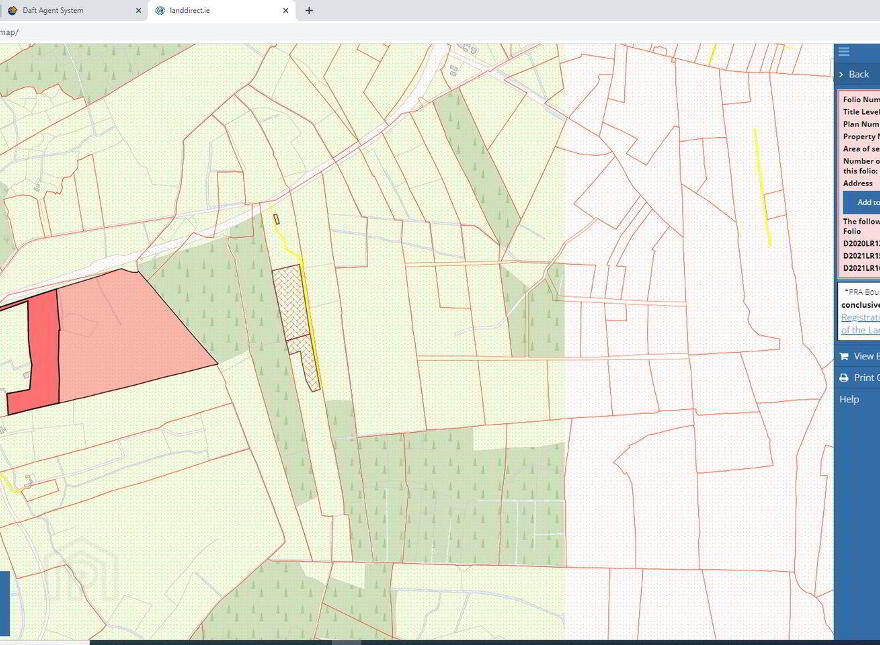Open the hamburger menu in the sidebar
Viewport: 880px width, 645px height.
pos(844,52)
